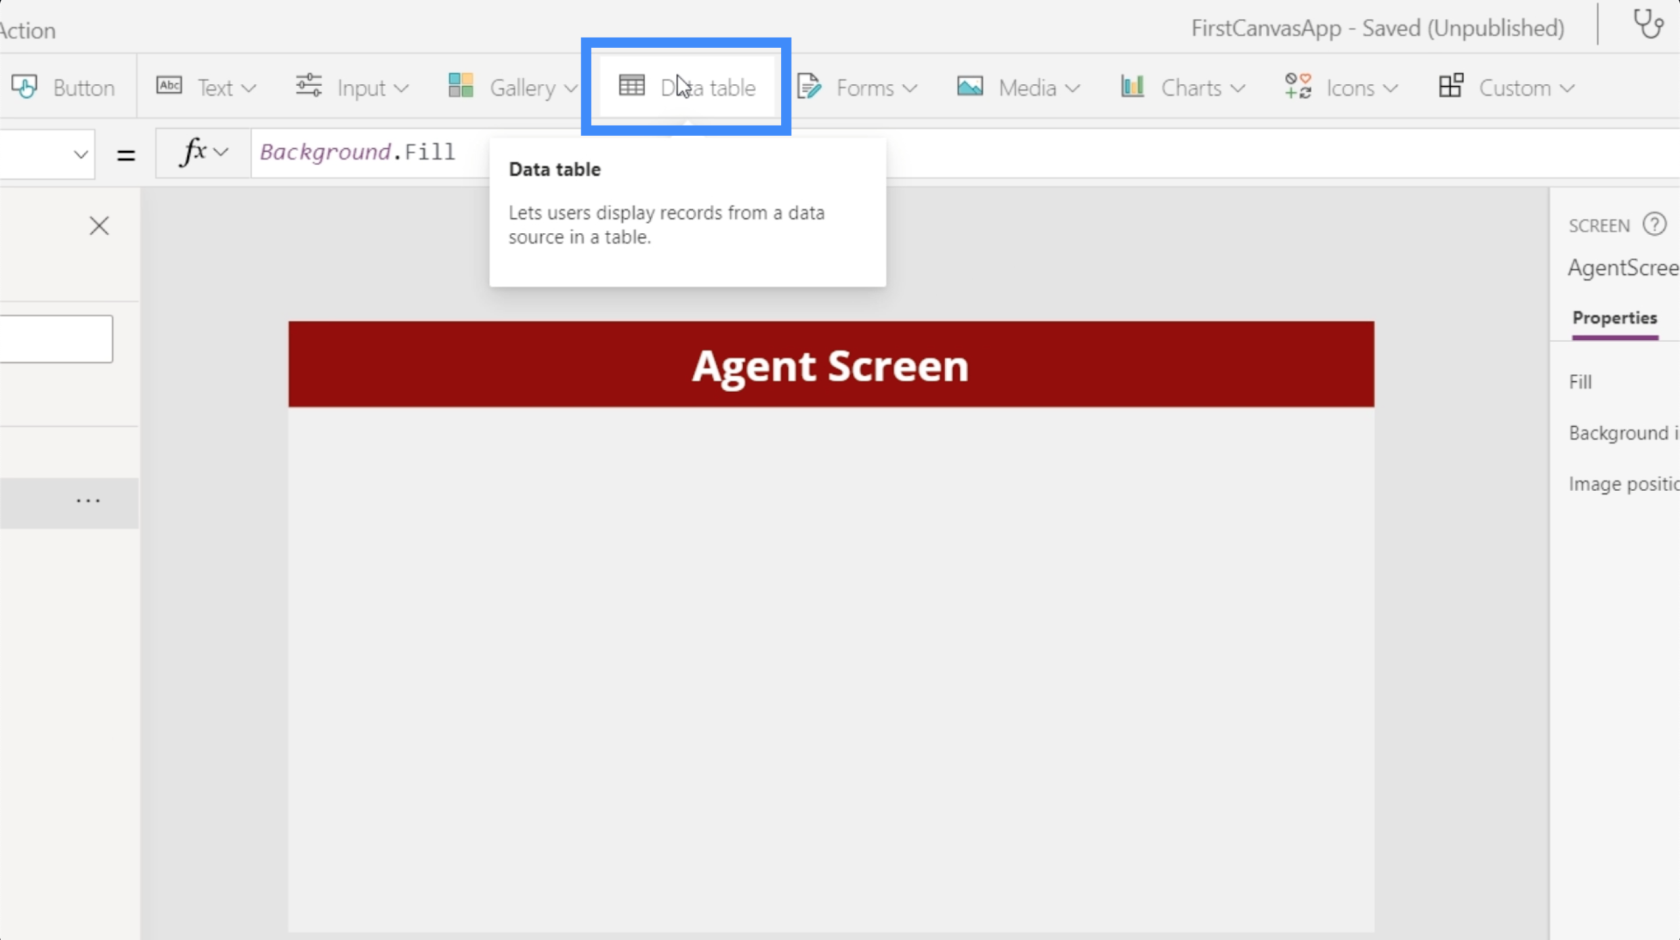Viewport: 1680px width, 940px height.
Task: Click the Data table grid icon
Action: point(632,86)
